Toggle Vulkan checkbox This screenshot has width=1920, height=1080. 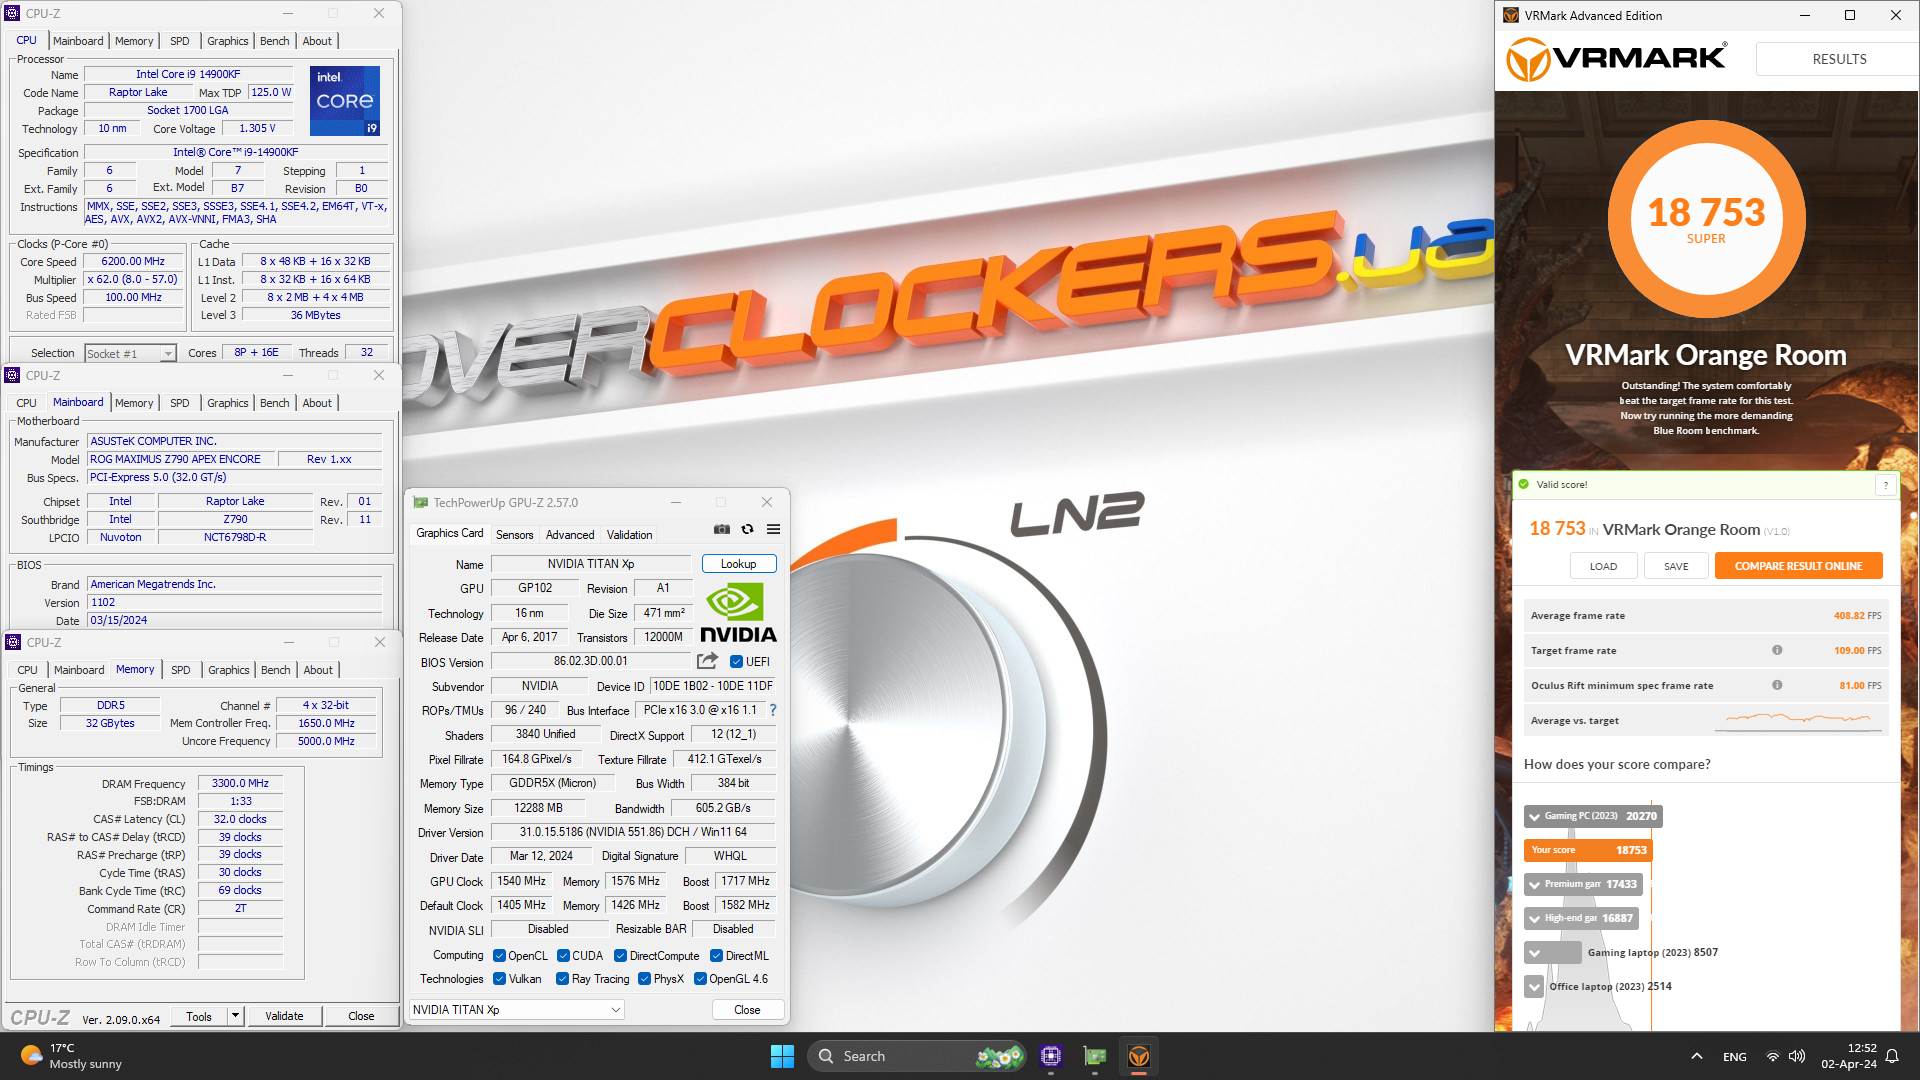click(x=500, y=979)
